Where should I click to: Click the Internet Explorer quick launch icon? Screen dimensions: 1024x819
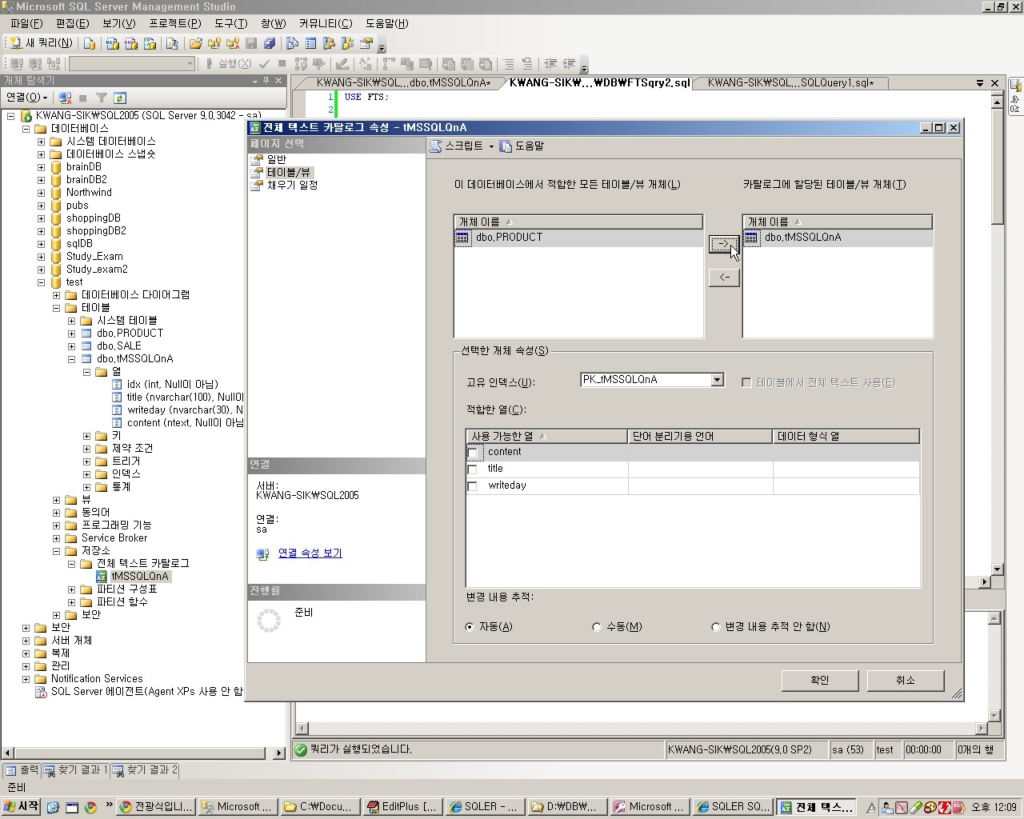pos(53,807)
